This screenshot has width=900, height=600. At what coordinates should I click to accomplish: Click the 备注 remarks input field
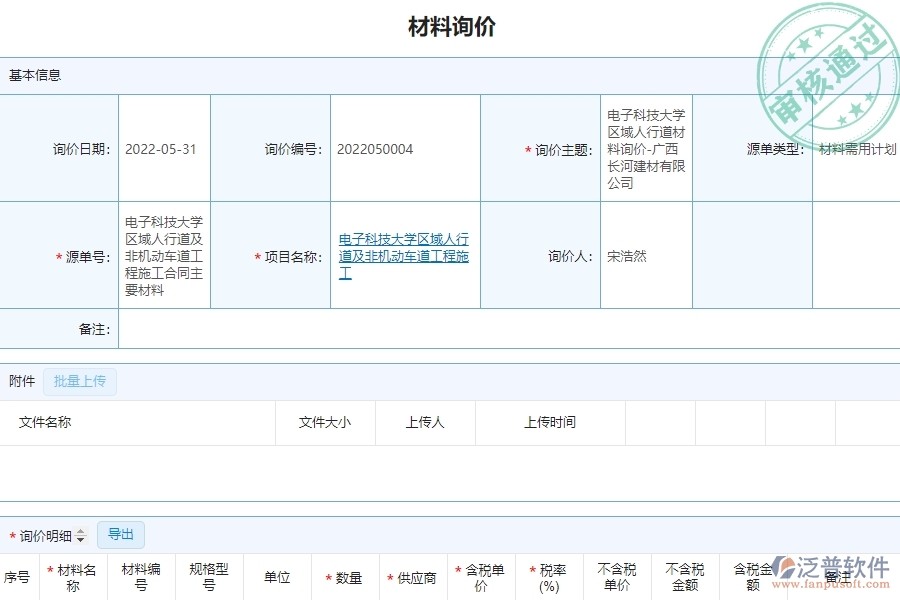(x=500, y=329)
